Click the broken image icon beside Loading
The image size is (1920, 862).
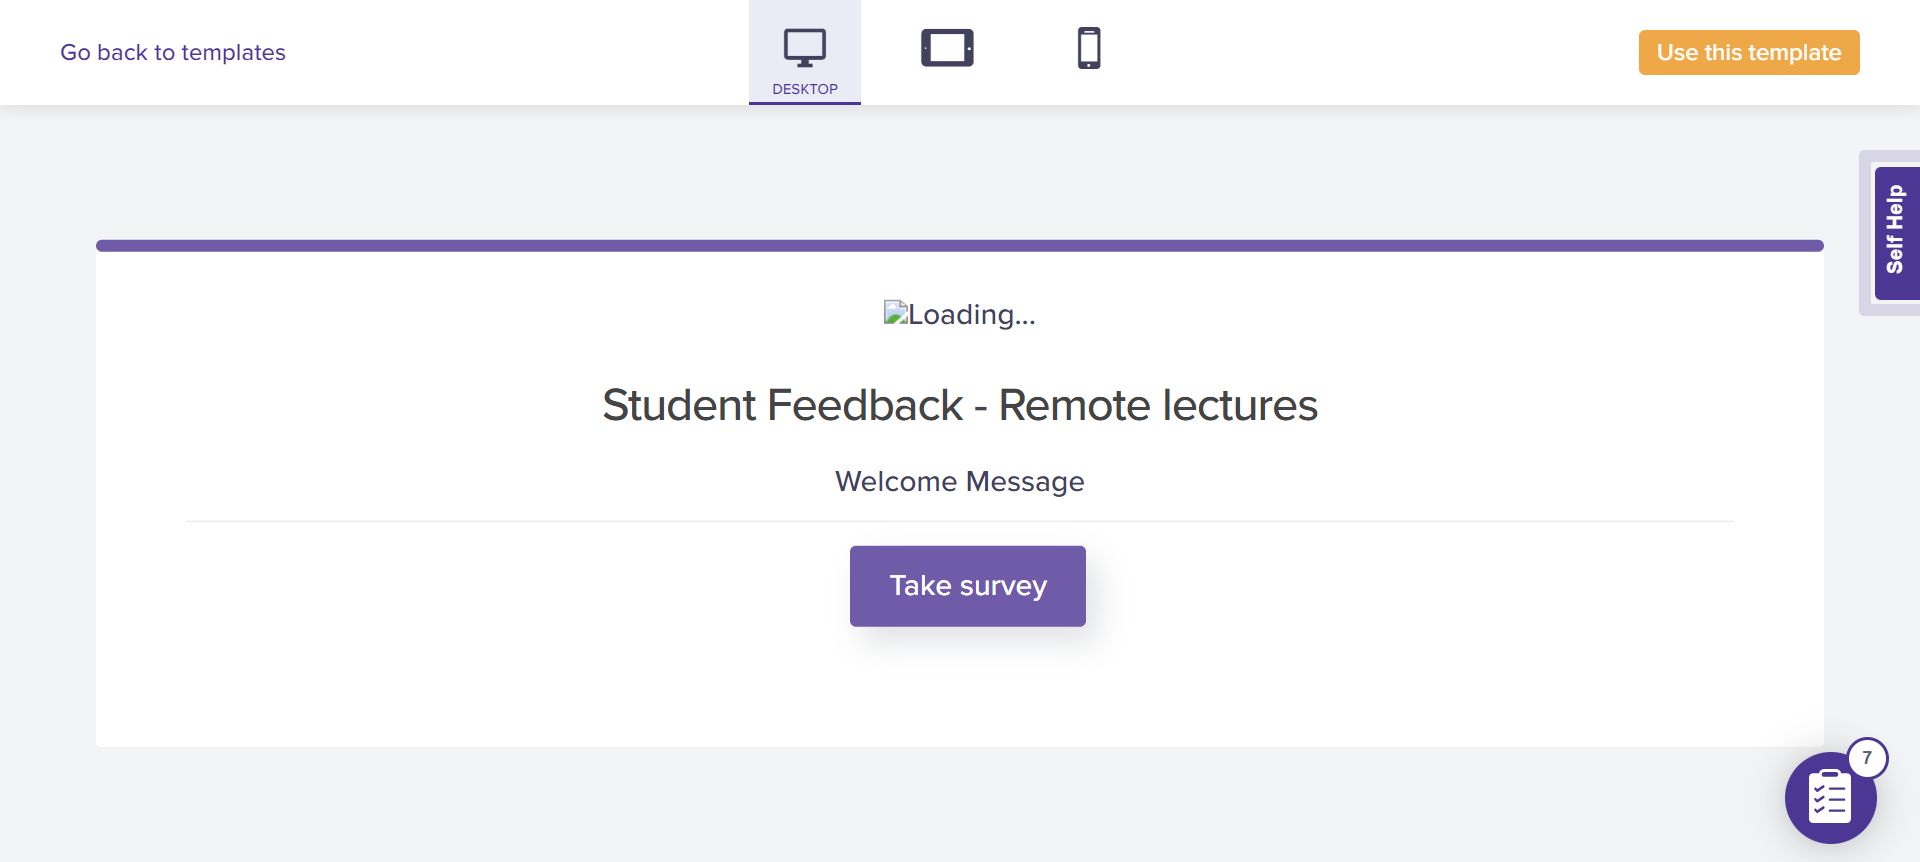tap(895, 314)
